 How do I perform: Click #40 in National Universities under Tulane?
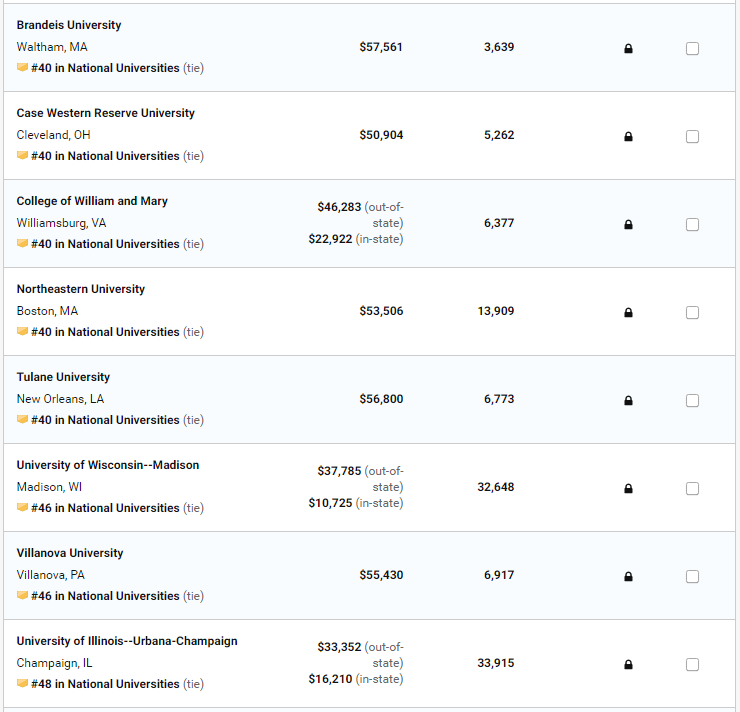coord(105,420)
